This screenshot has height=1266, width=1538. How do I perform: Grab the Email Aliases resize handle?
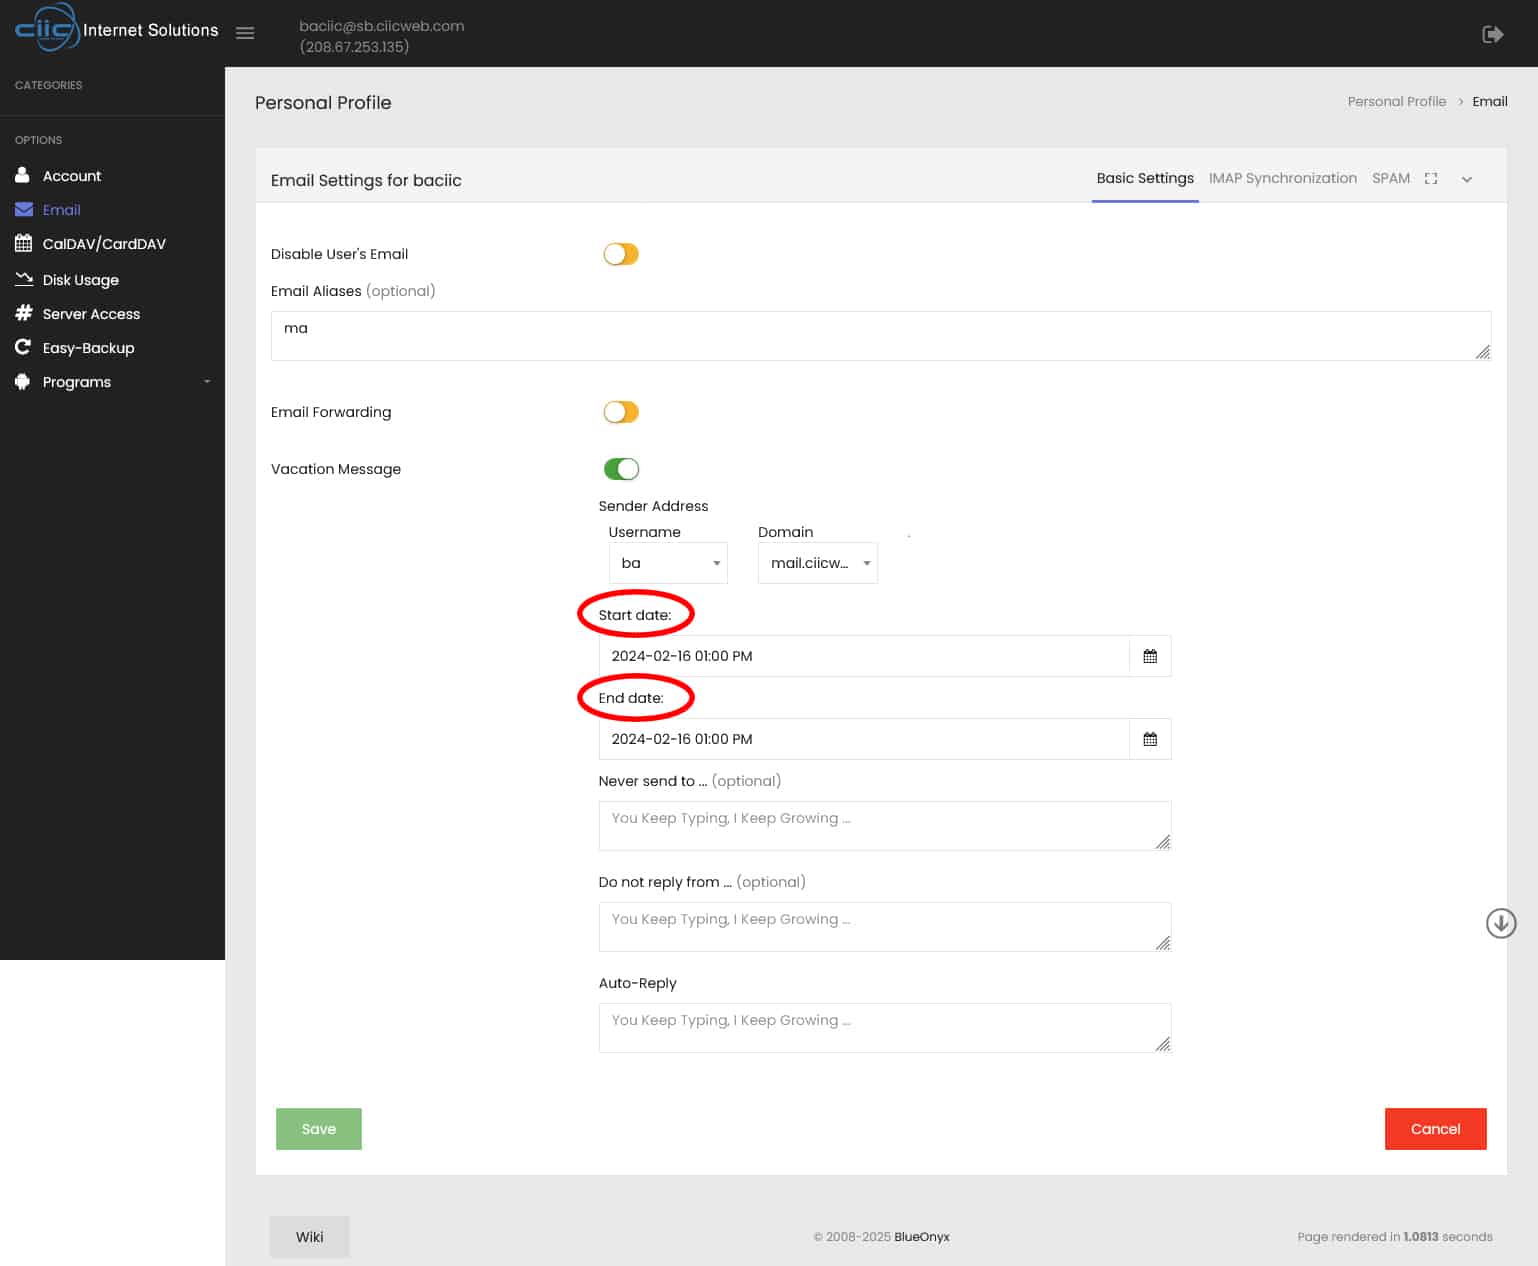(1483, 352)
